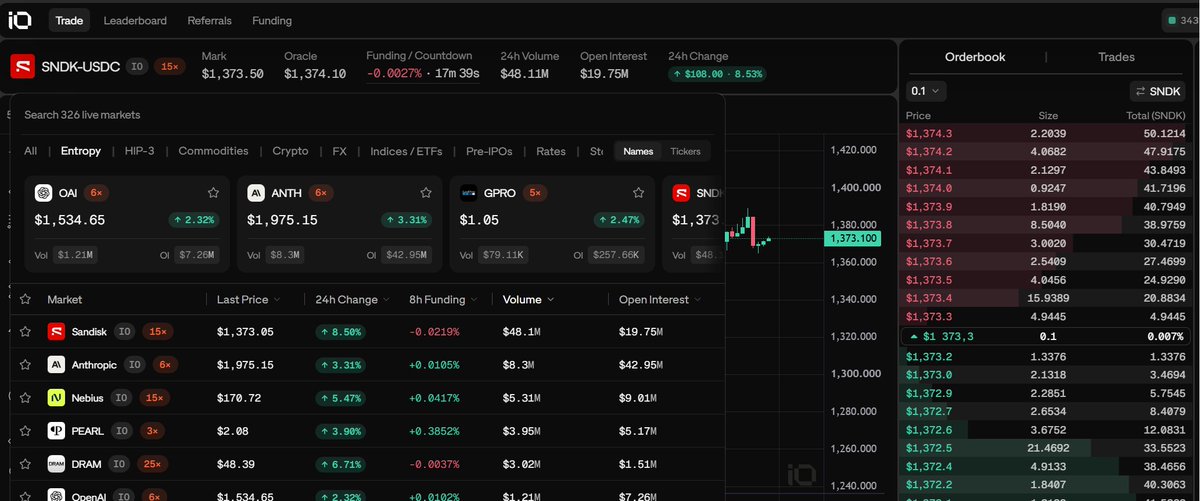Switch to the Orderbook tab
Viewport: 1200px width, 501px height.
(x=975, y=57)
